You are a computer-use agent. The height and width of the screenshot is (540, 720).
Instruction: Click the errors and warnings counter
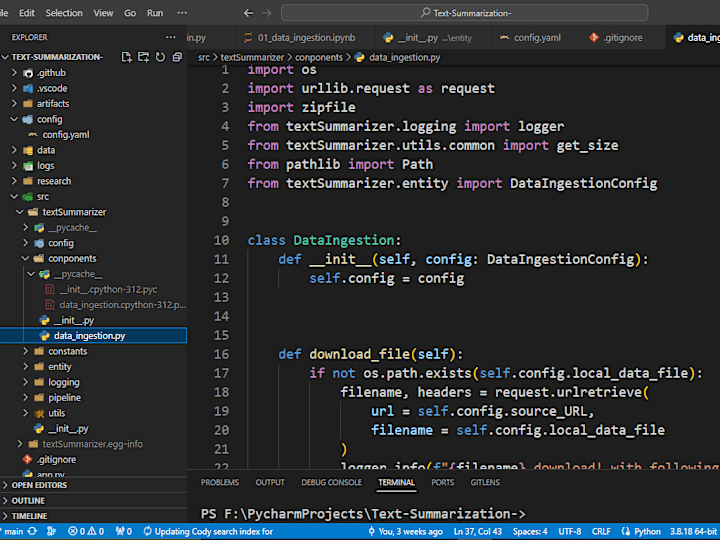(86, 531)
